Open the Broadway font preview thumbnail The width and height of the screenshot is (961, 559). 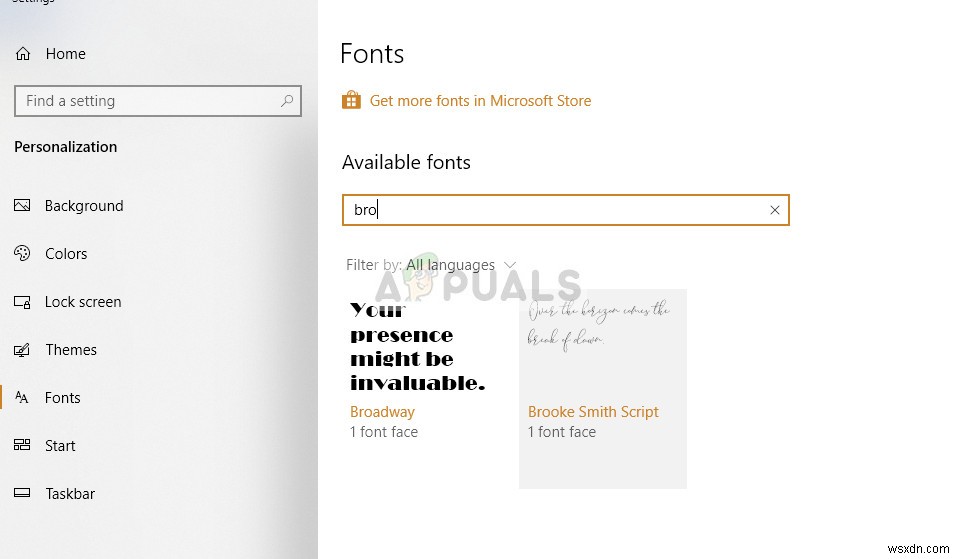[x=417, y=346]
